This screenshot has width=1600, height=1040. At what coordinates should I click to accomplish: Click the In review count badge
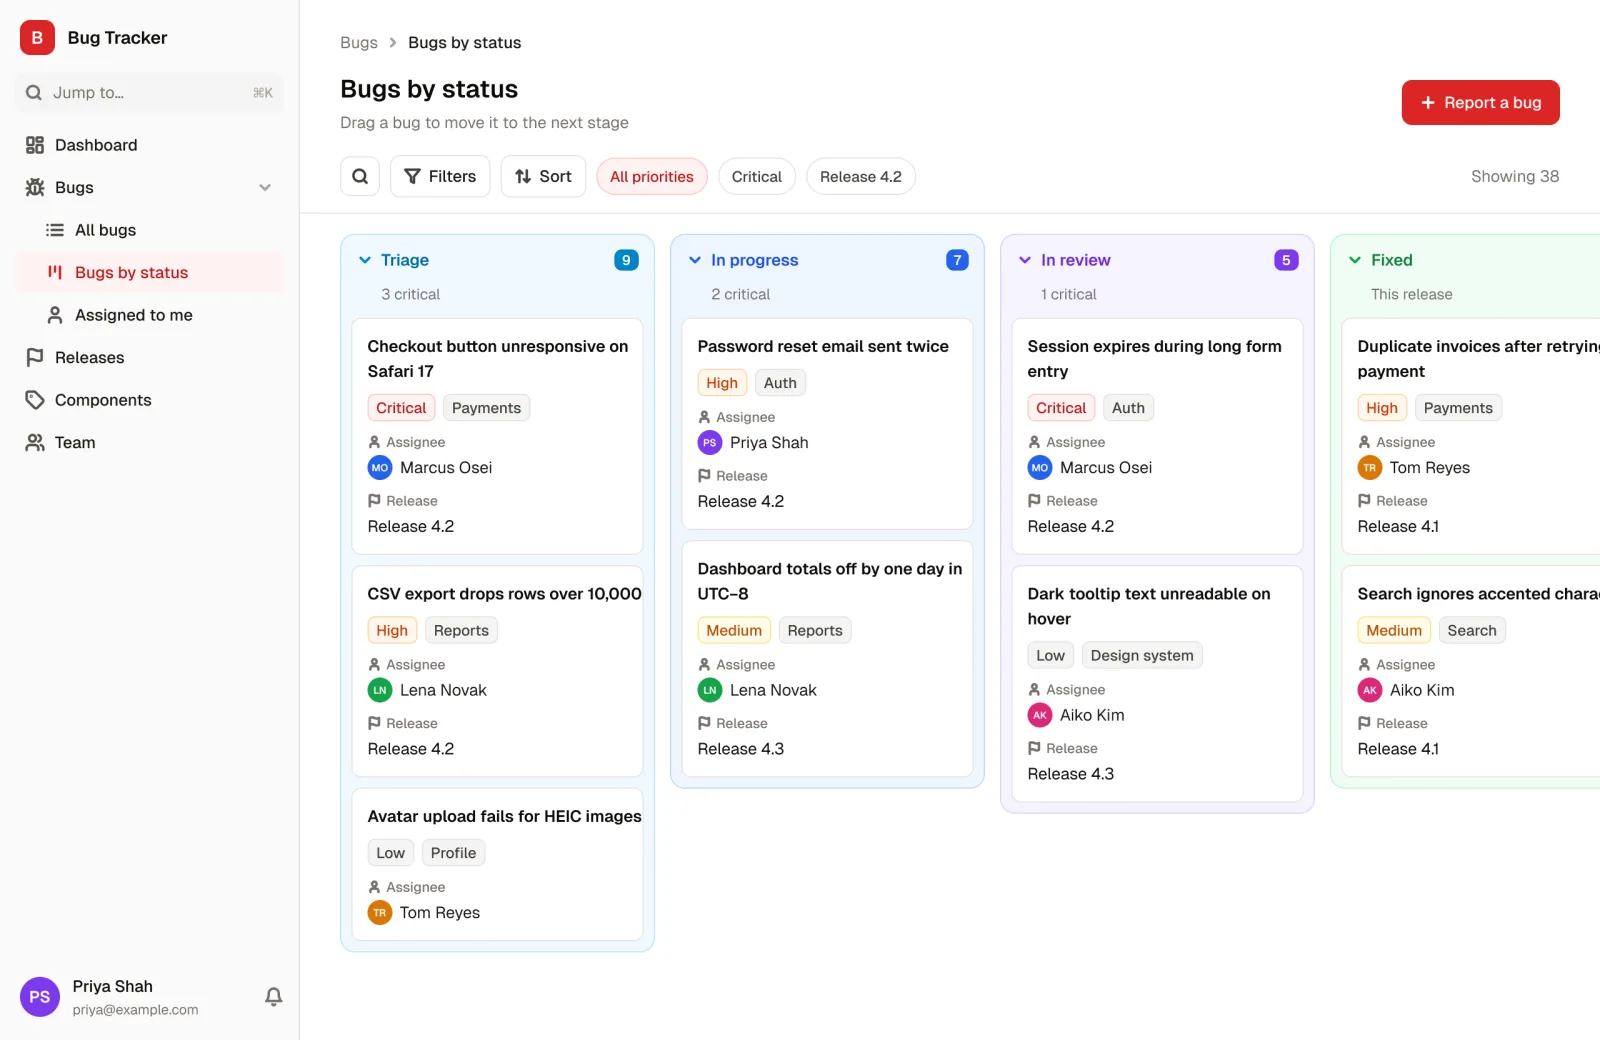1286,260
